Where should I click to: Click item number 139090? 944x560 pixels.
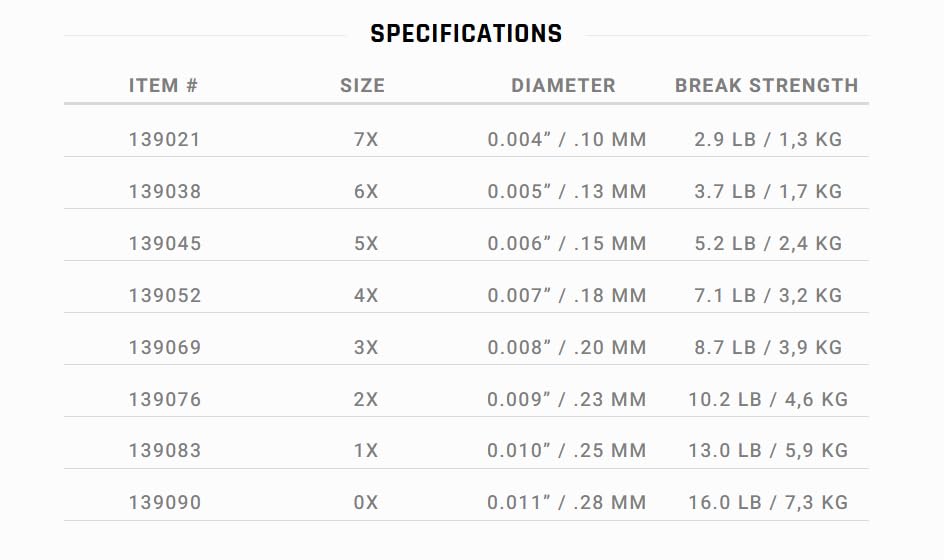tap(165, 502)
